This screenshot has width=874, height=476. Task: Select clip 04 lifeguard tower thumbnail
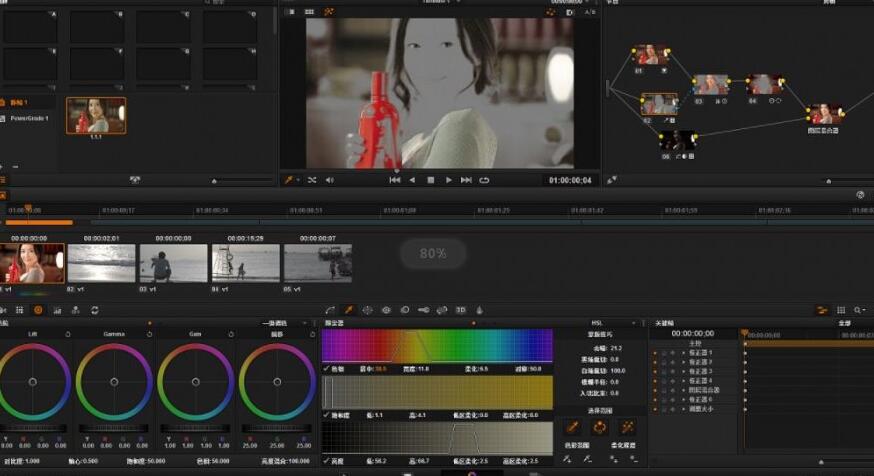[x=246, y=263]
